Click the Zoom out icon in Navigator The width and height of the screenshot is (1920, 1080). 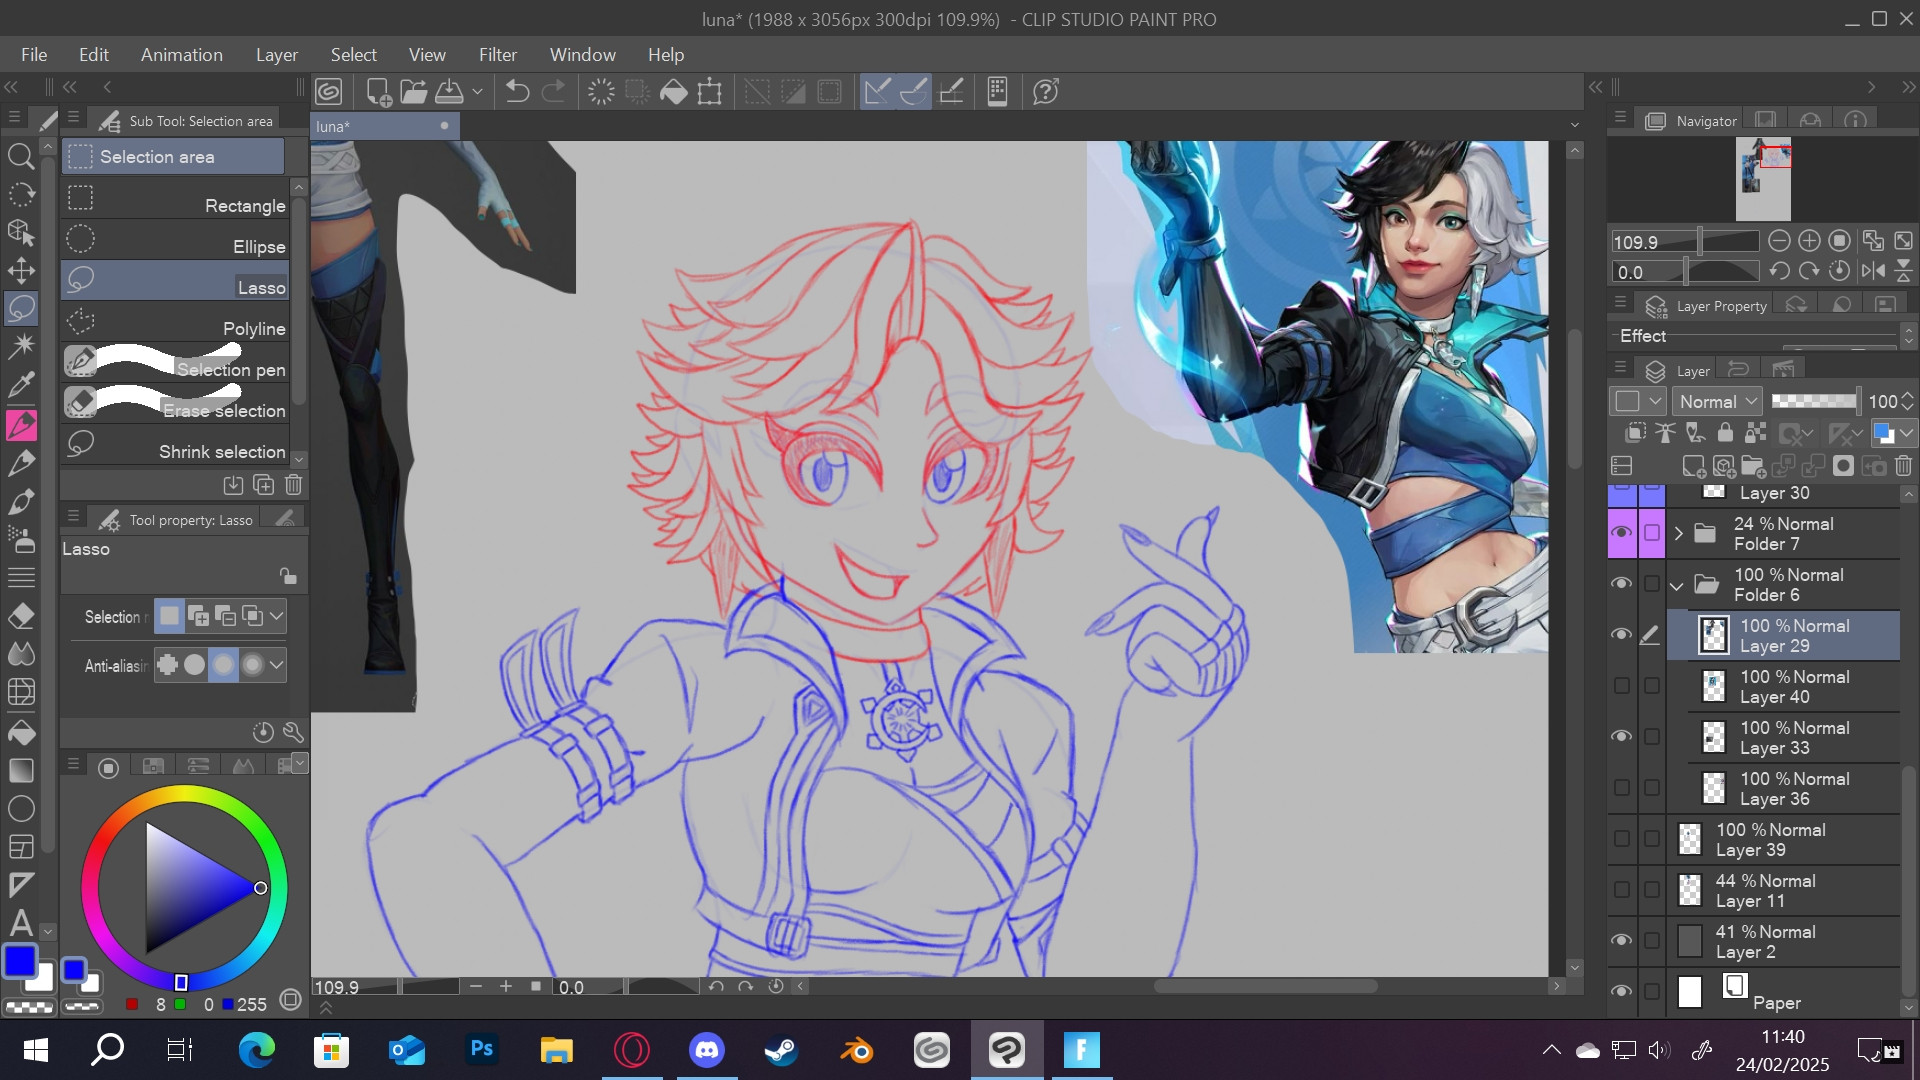tap(1779, 241)
